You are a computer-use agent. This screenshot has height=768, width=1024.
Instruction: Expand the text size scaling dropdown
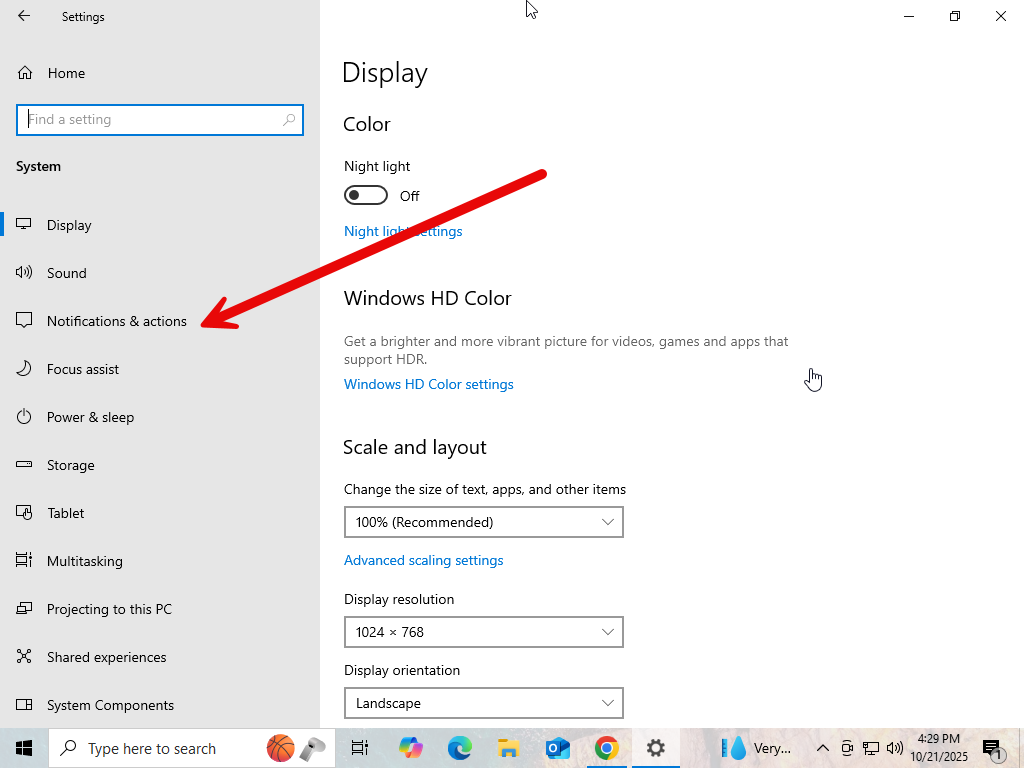coord(483,522)
